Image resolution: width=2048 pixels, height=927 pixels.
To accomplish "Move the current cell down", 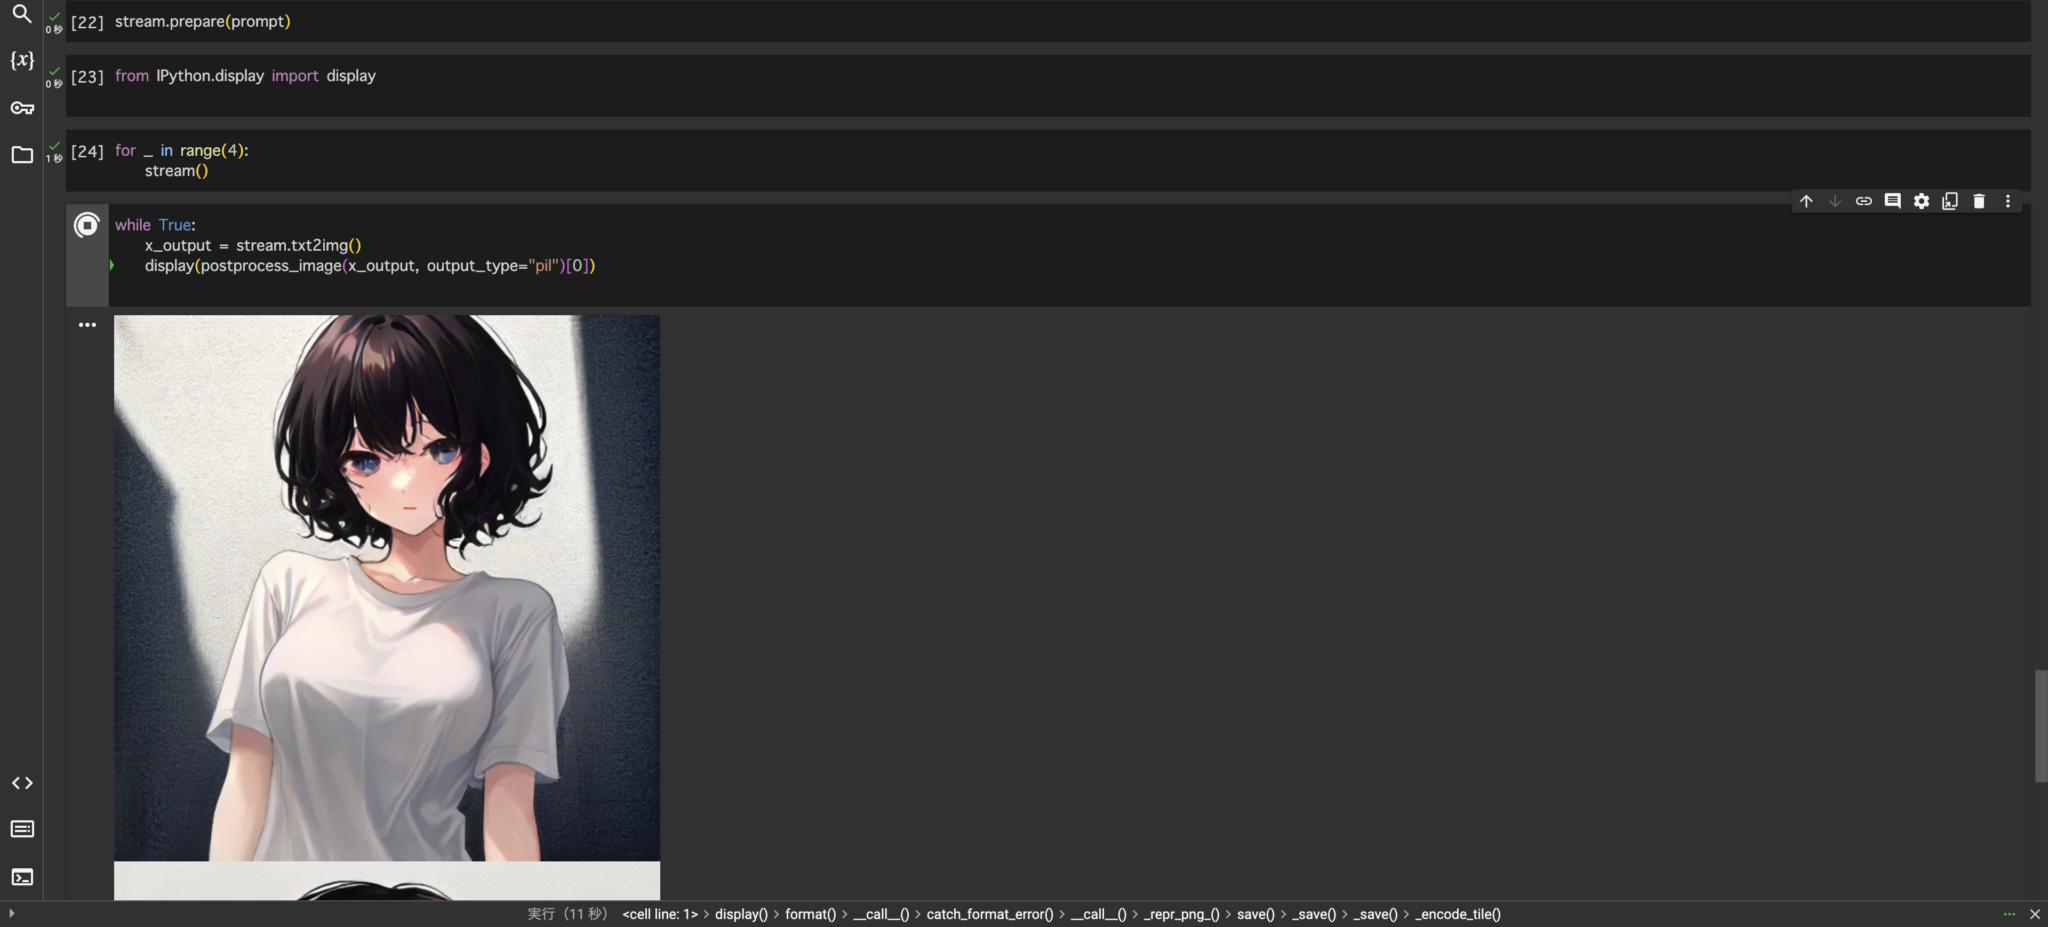I will [1834, 201].
